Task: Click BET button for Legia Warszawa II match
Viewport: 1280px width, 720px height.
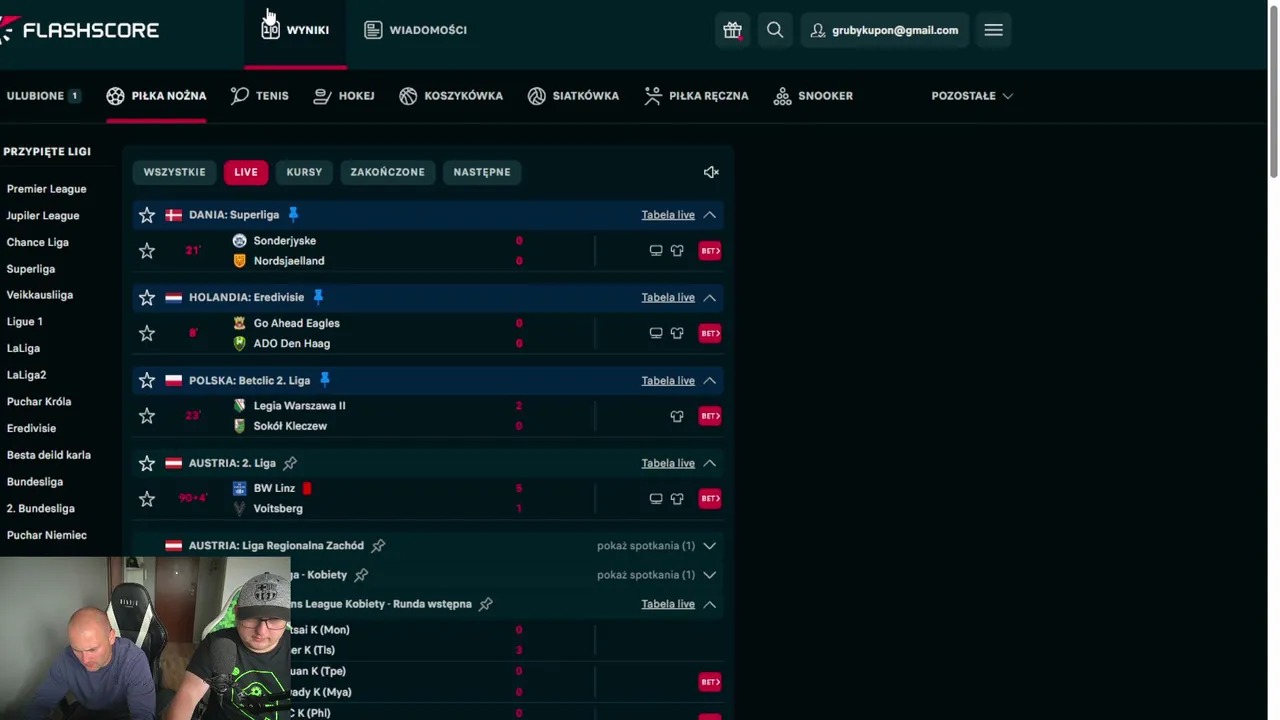Action: click(x=710, y=416)
